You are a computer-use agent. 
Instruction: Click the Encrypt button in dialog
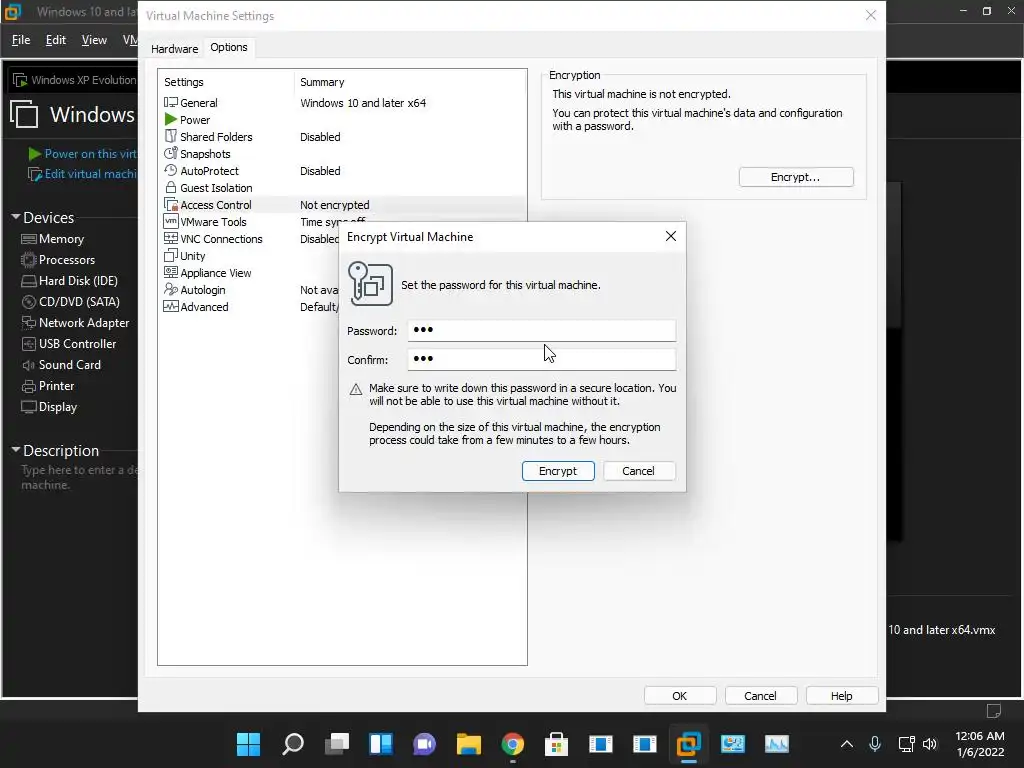[558, 471]
